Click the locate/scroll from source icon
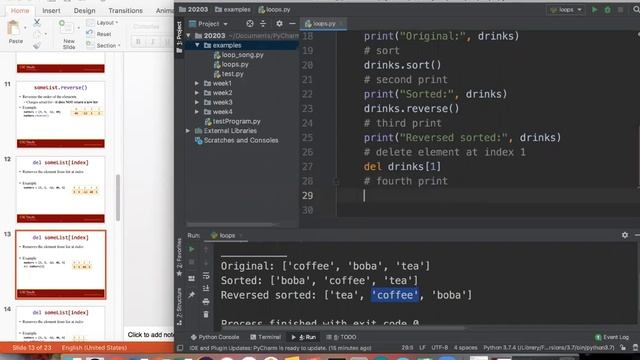 [x=250, y=24]
